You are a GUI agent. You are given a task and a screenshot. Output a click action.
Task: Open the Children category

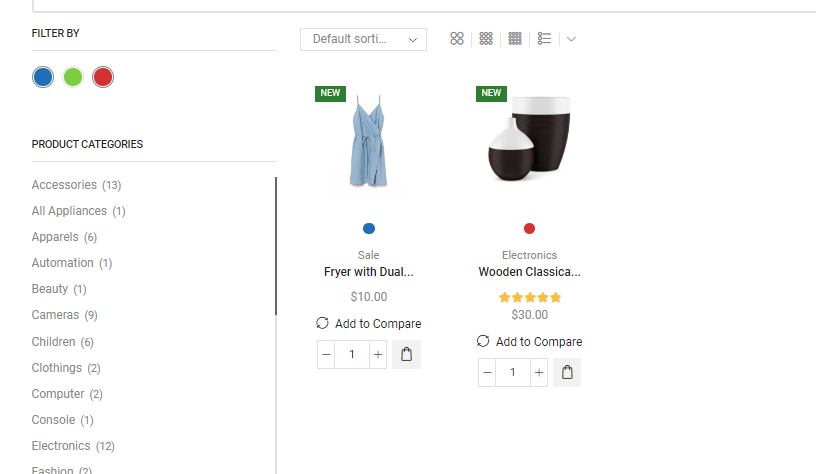click(54, 342)
